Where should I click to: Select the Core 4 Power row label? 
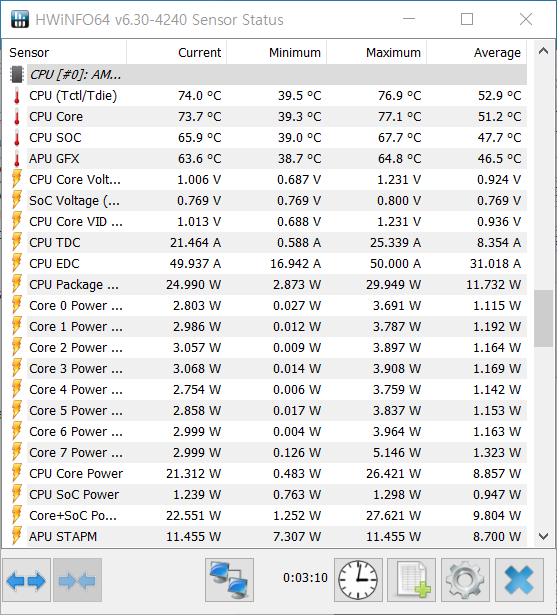click(x=76, y=389)
